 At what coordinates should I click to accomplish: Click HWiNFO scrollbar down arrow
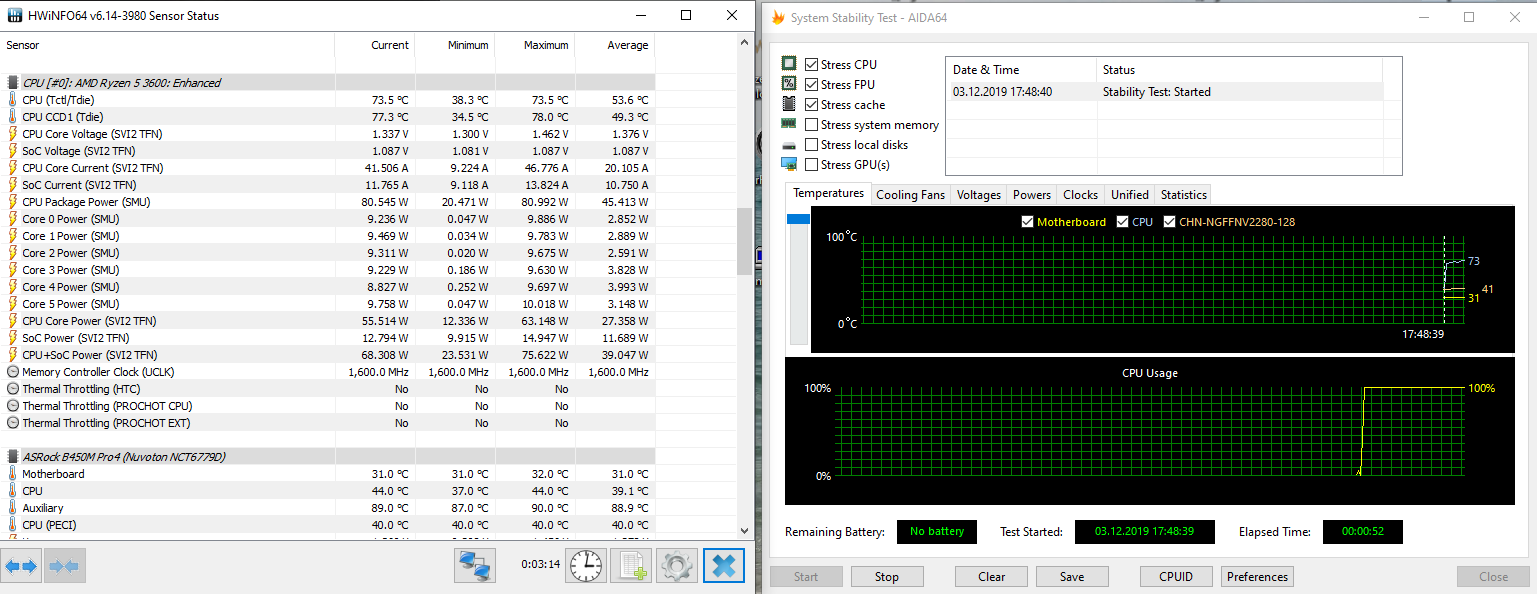click(x=744, y=531)
